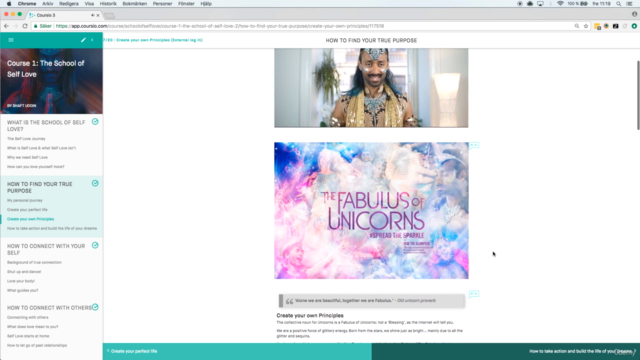Click the Create your own Principles breadcrumb link
Viewport: 640px width, 360px height.
tap(153, 40)
